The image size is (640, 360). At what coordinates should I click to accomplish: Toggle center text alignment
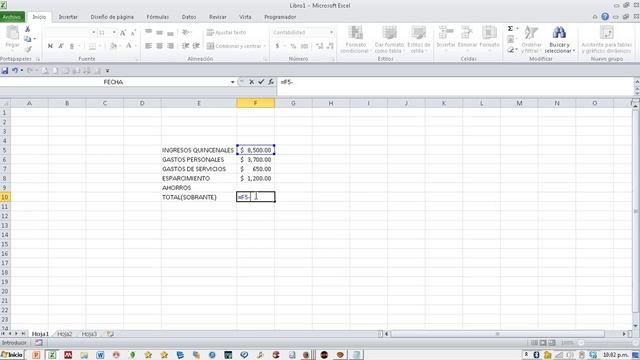160,46
